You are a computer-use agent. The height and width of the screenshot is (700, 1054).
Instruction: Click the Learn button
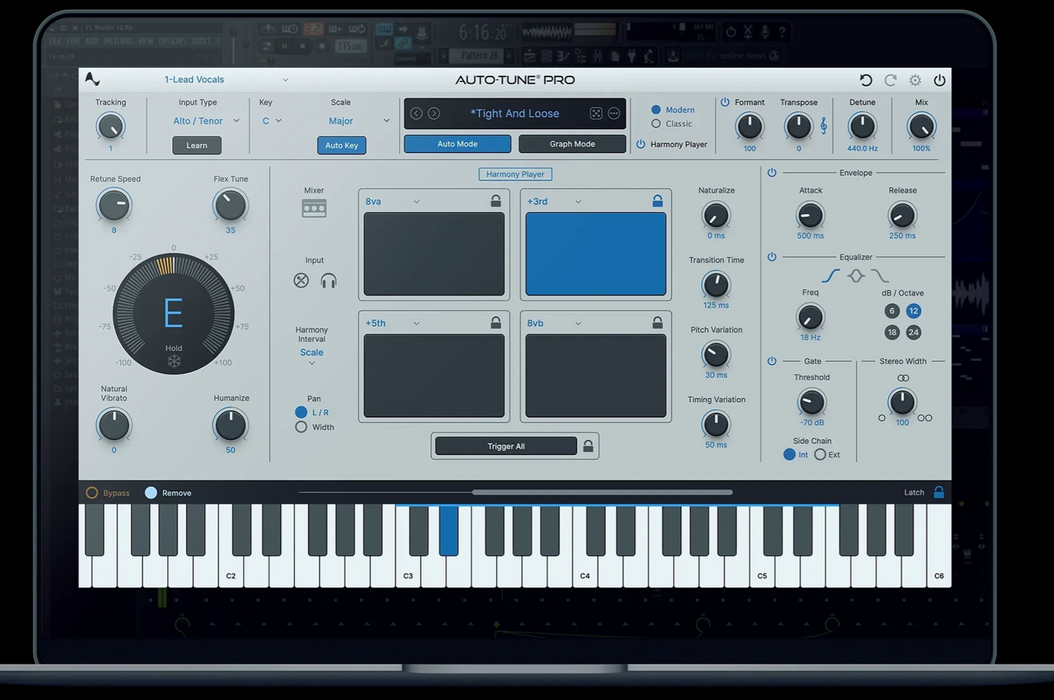(196, 145)
